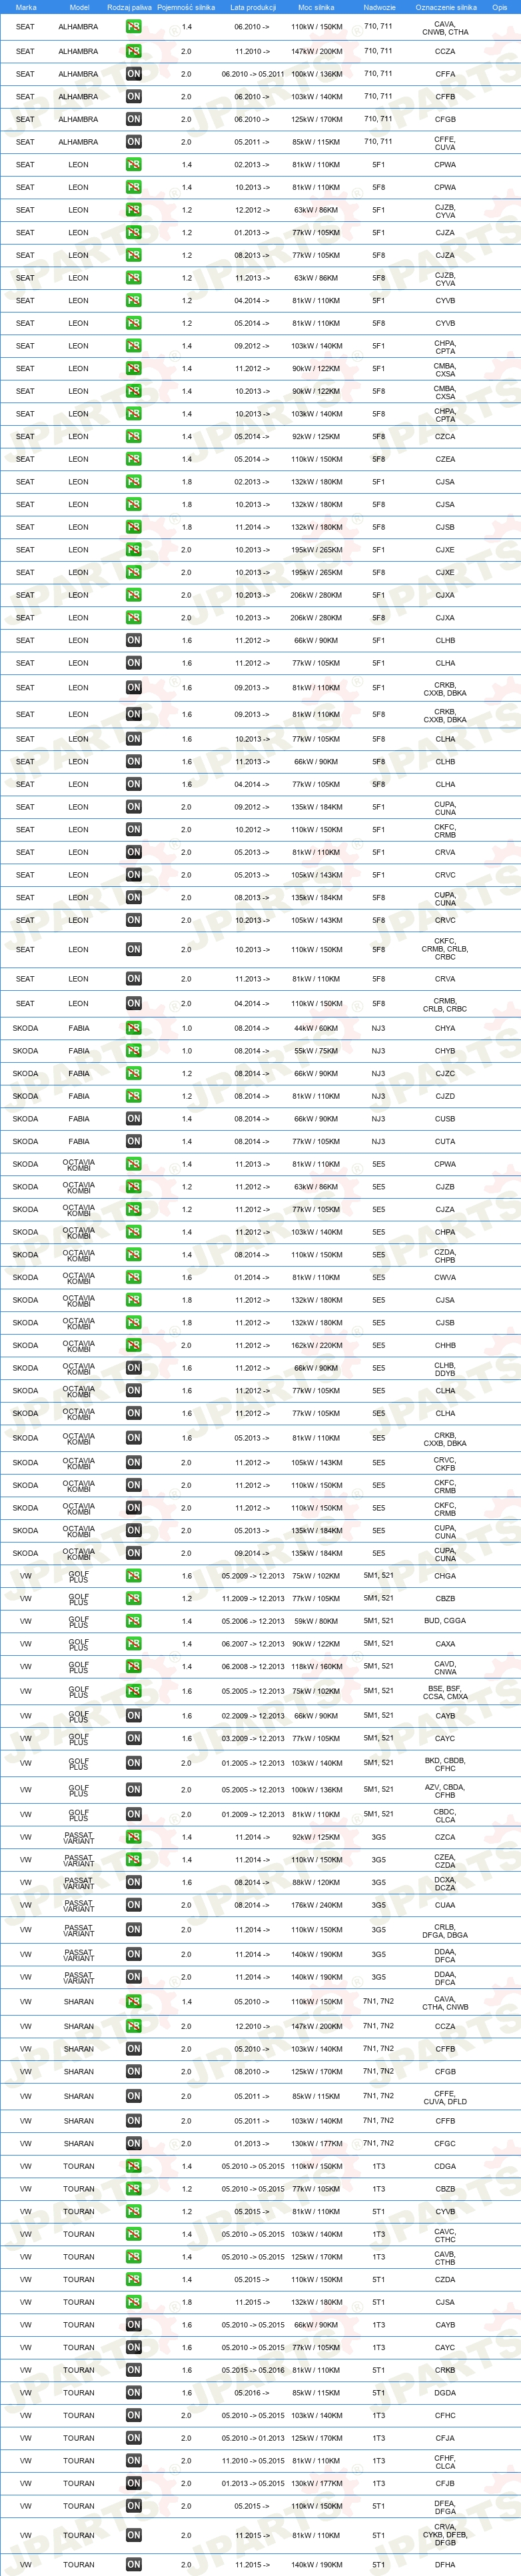Click the diesel icon in Golf Plus CAYB row
521x2576 pixels.
point(133,1715)
